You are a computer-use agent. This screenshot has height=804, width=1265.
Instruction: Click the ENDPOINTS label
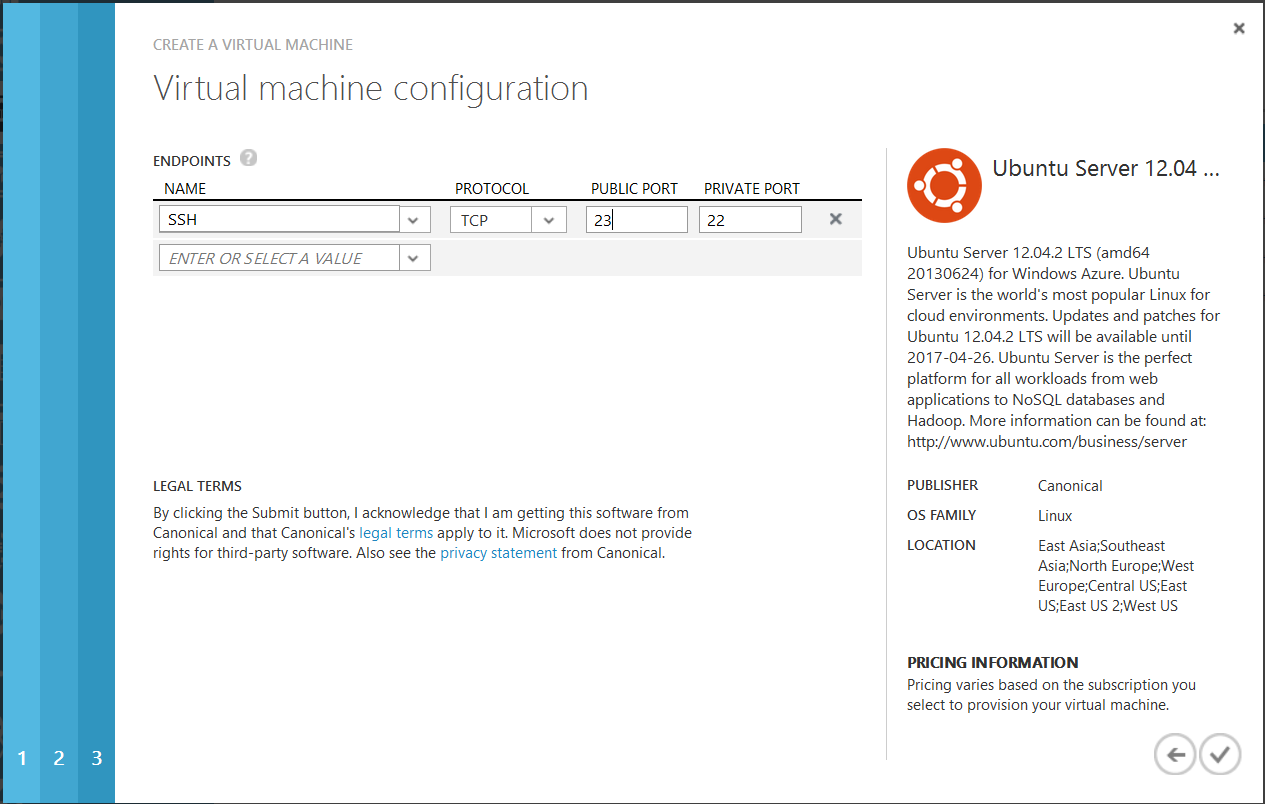point(192,161)
